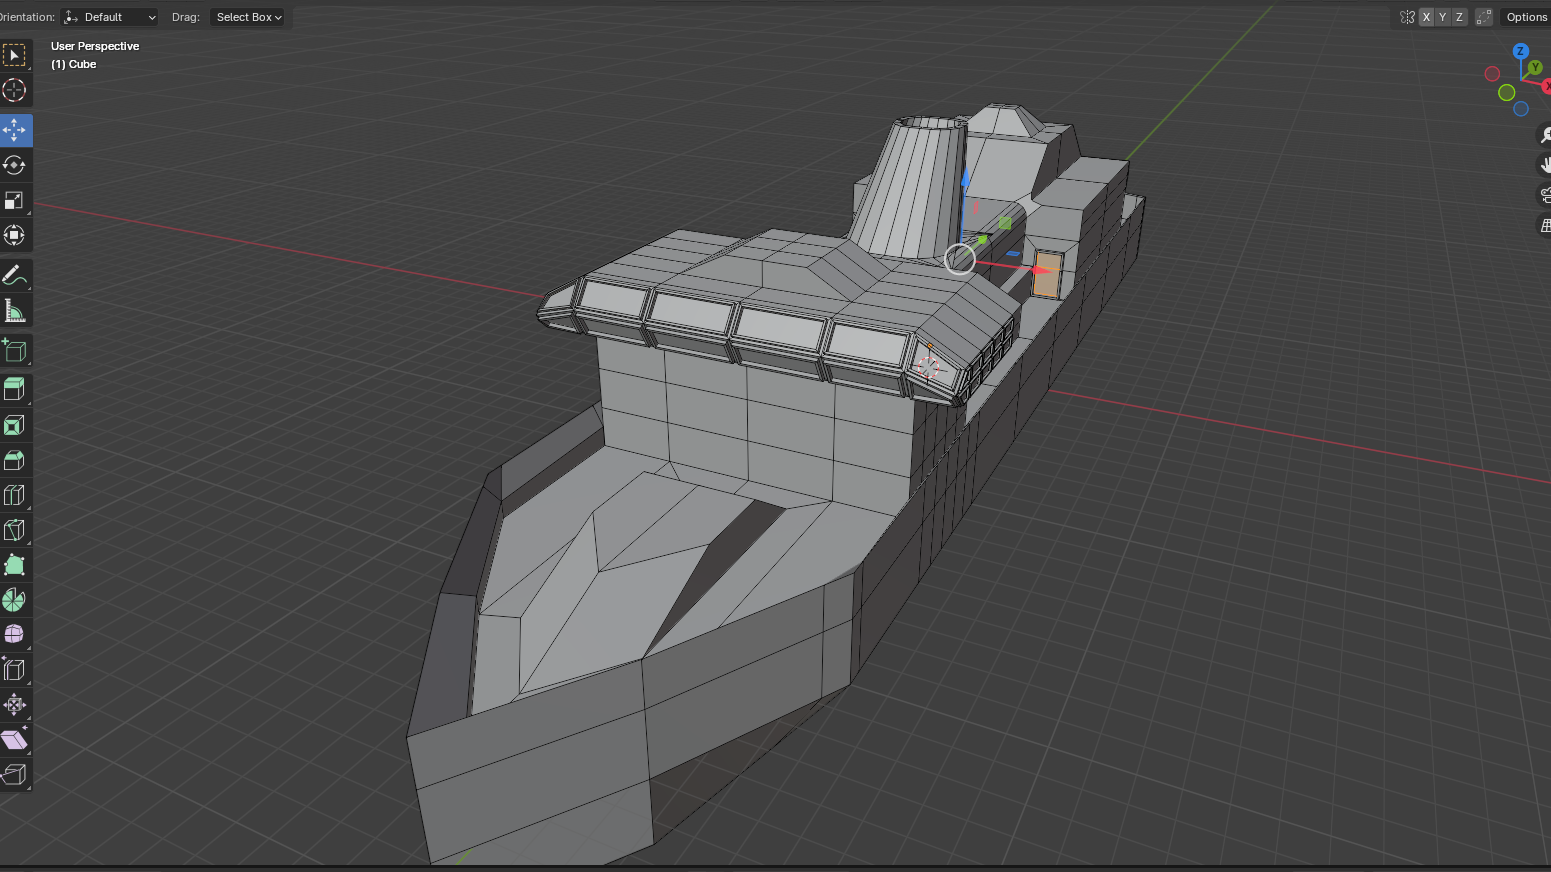1551x872 pixels.
Task: Choose the Bevel tool
Action: (x=14, y=460)
